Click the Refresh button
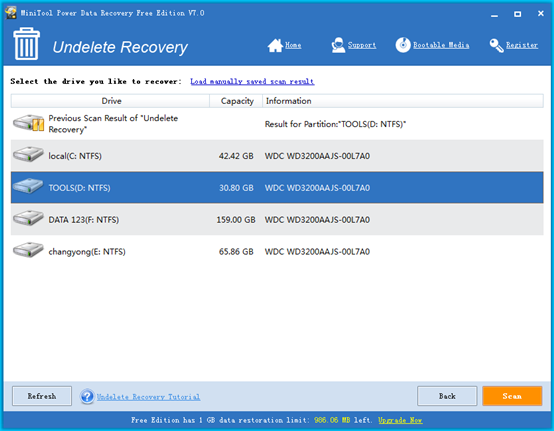The height and width of the screenshot is (431, 554). [x=42, y=396]
